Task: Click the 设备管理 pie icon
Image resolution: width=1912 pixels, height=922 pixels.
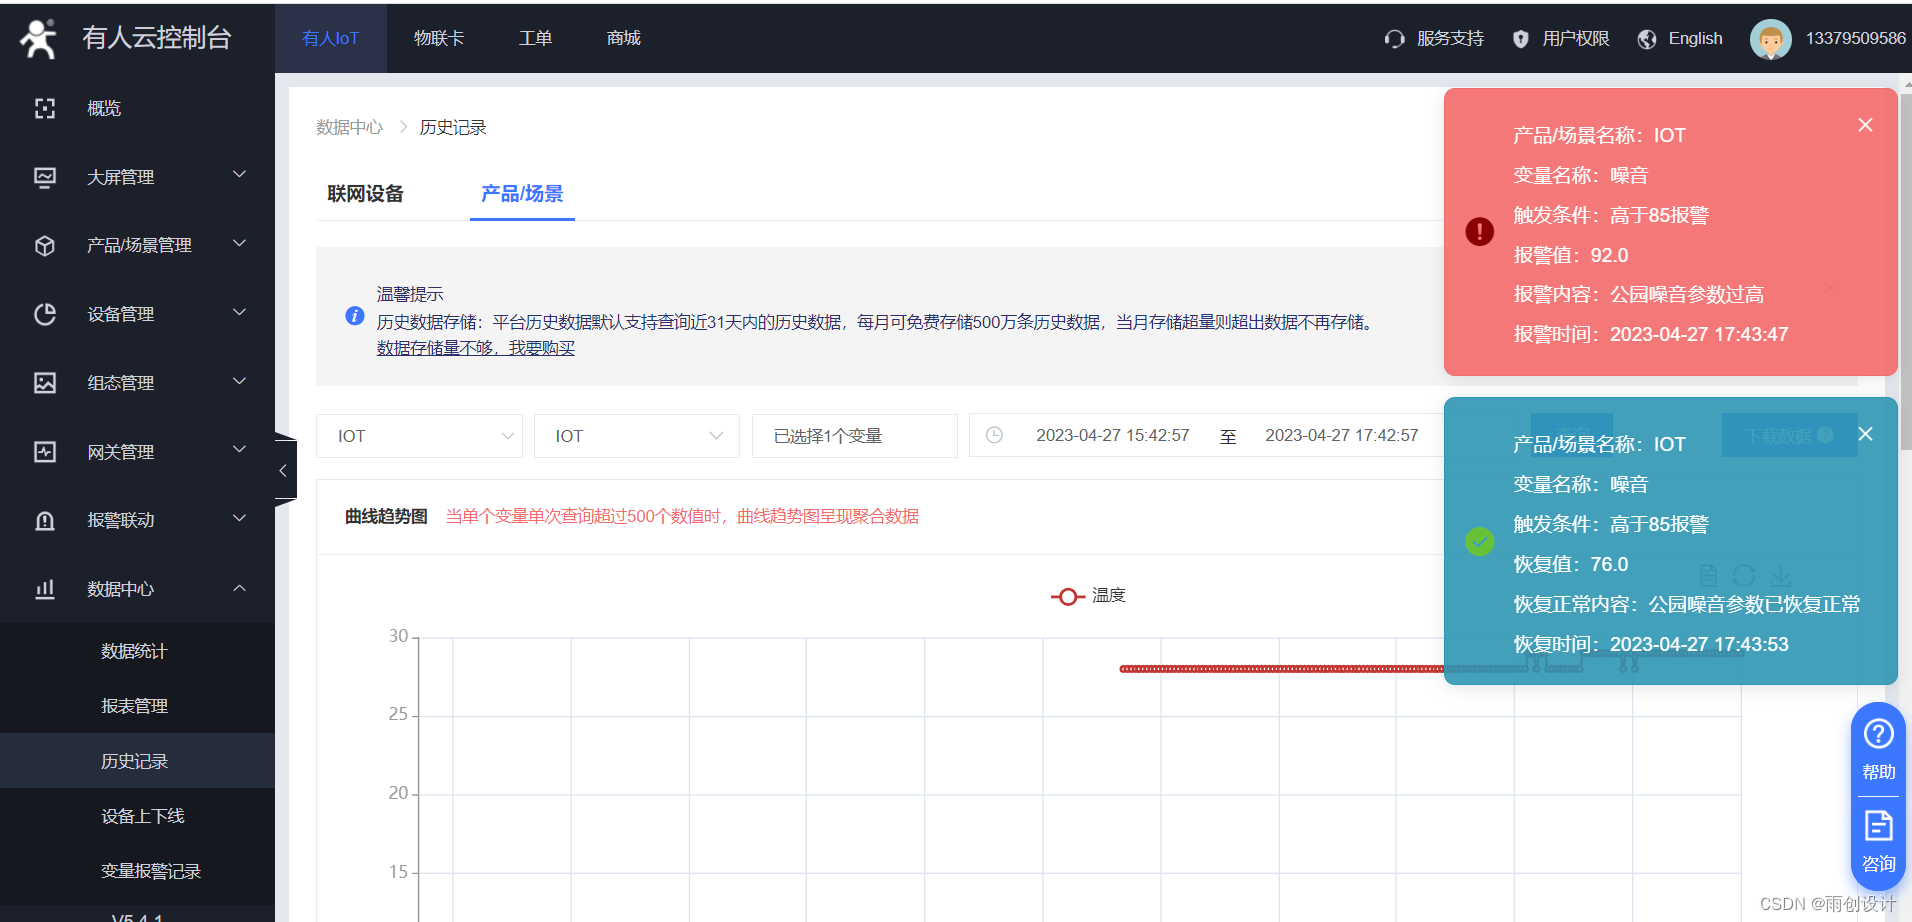Action: click(x=45, y=314)
